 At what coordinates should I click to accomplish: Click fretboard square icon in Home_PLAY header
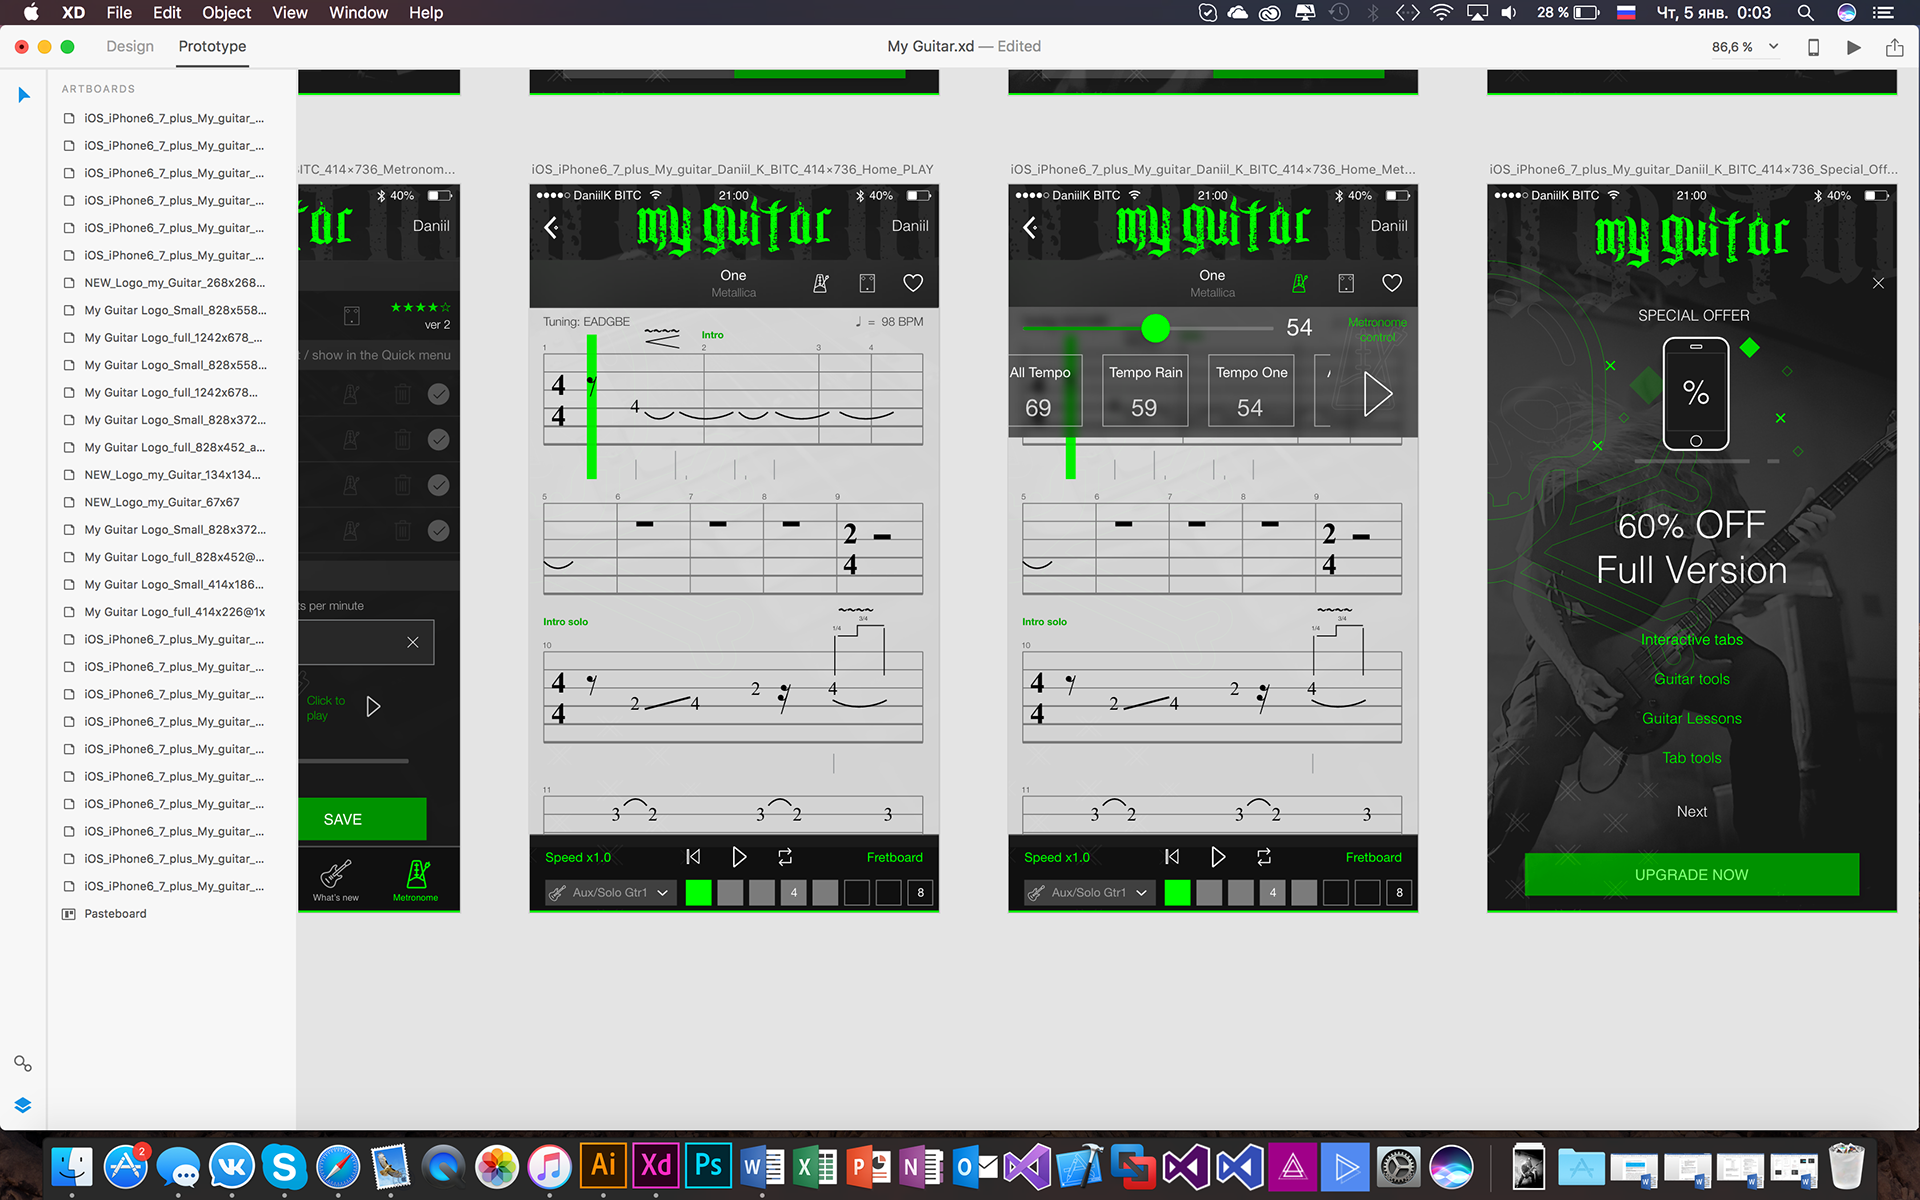click(x=867, y=283)
